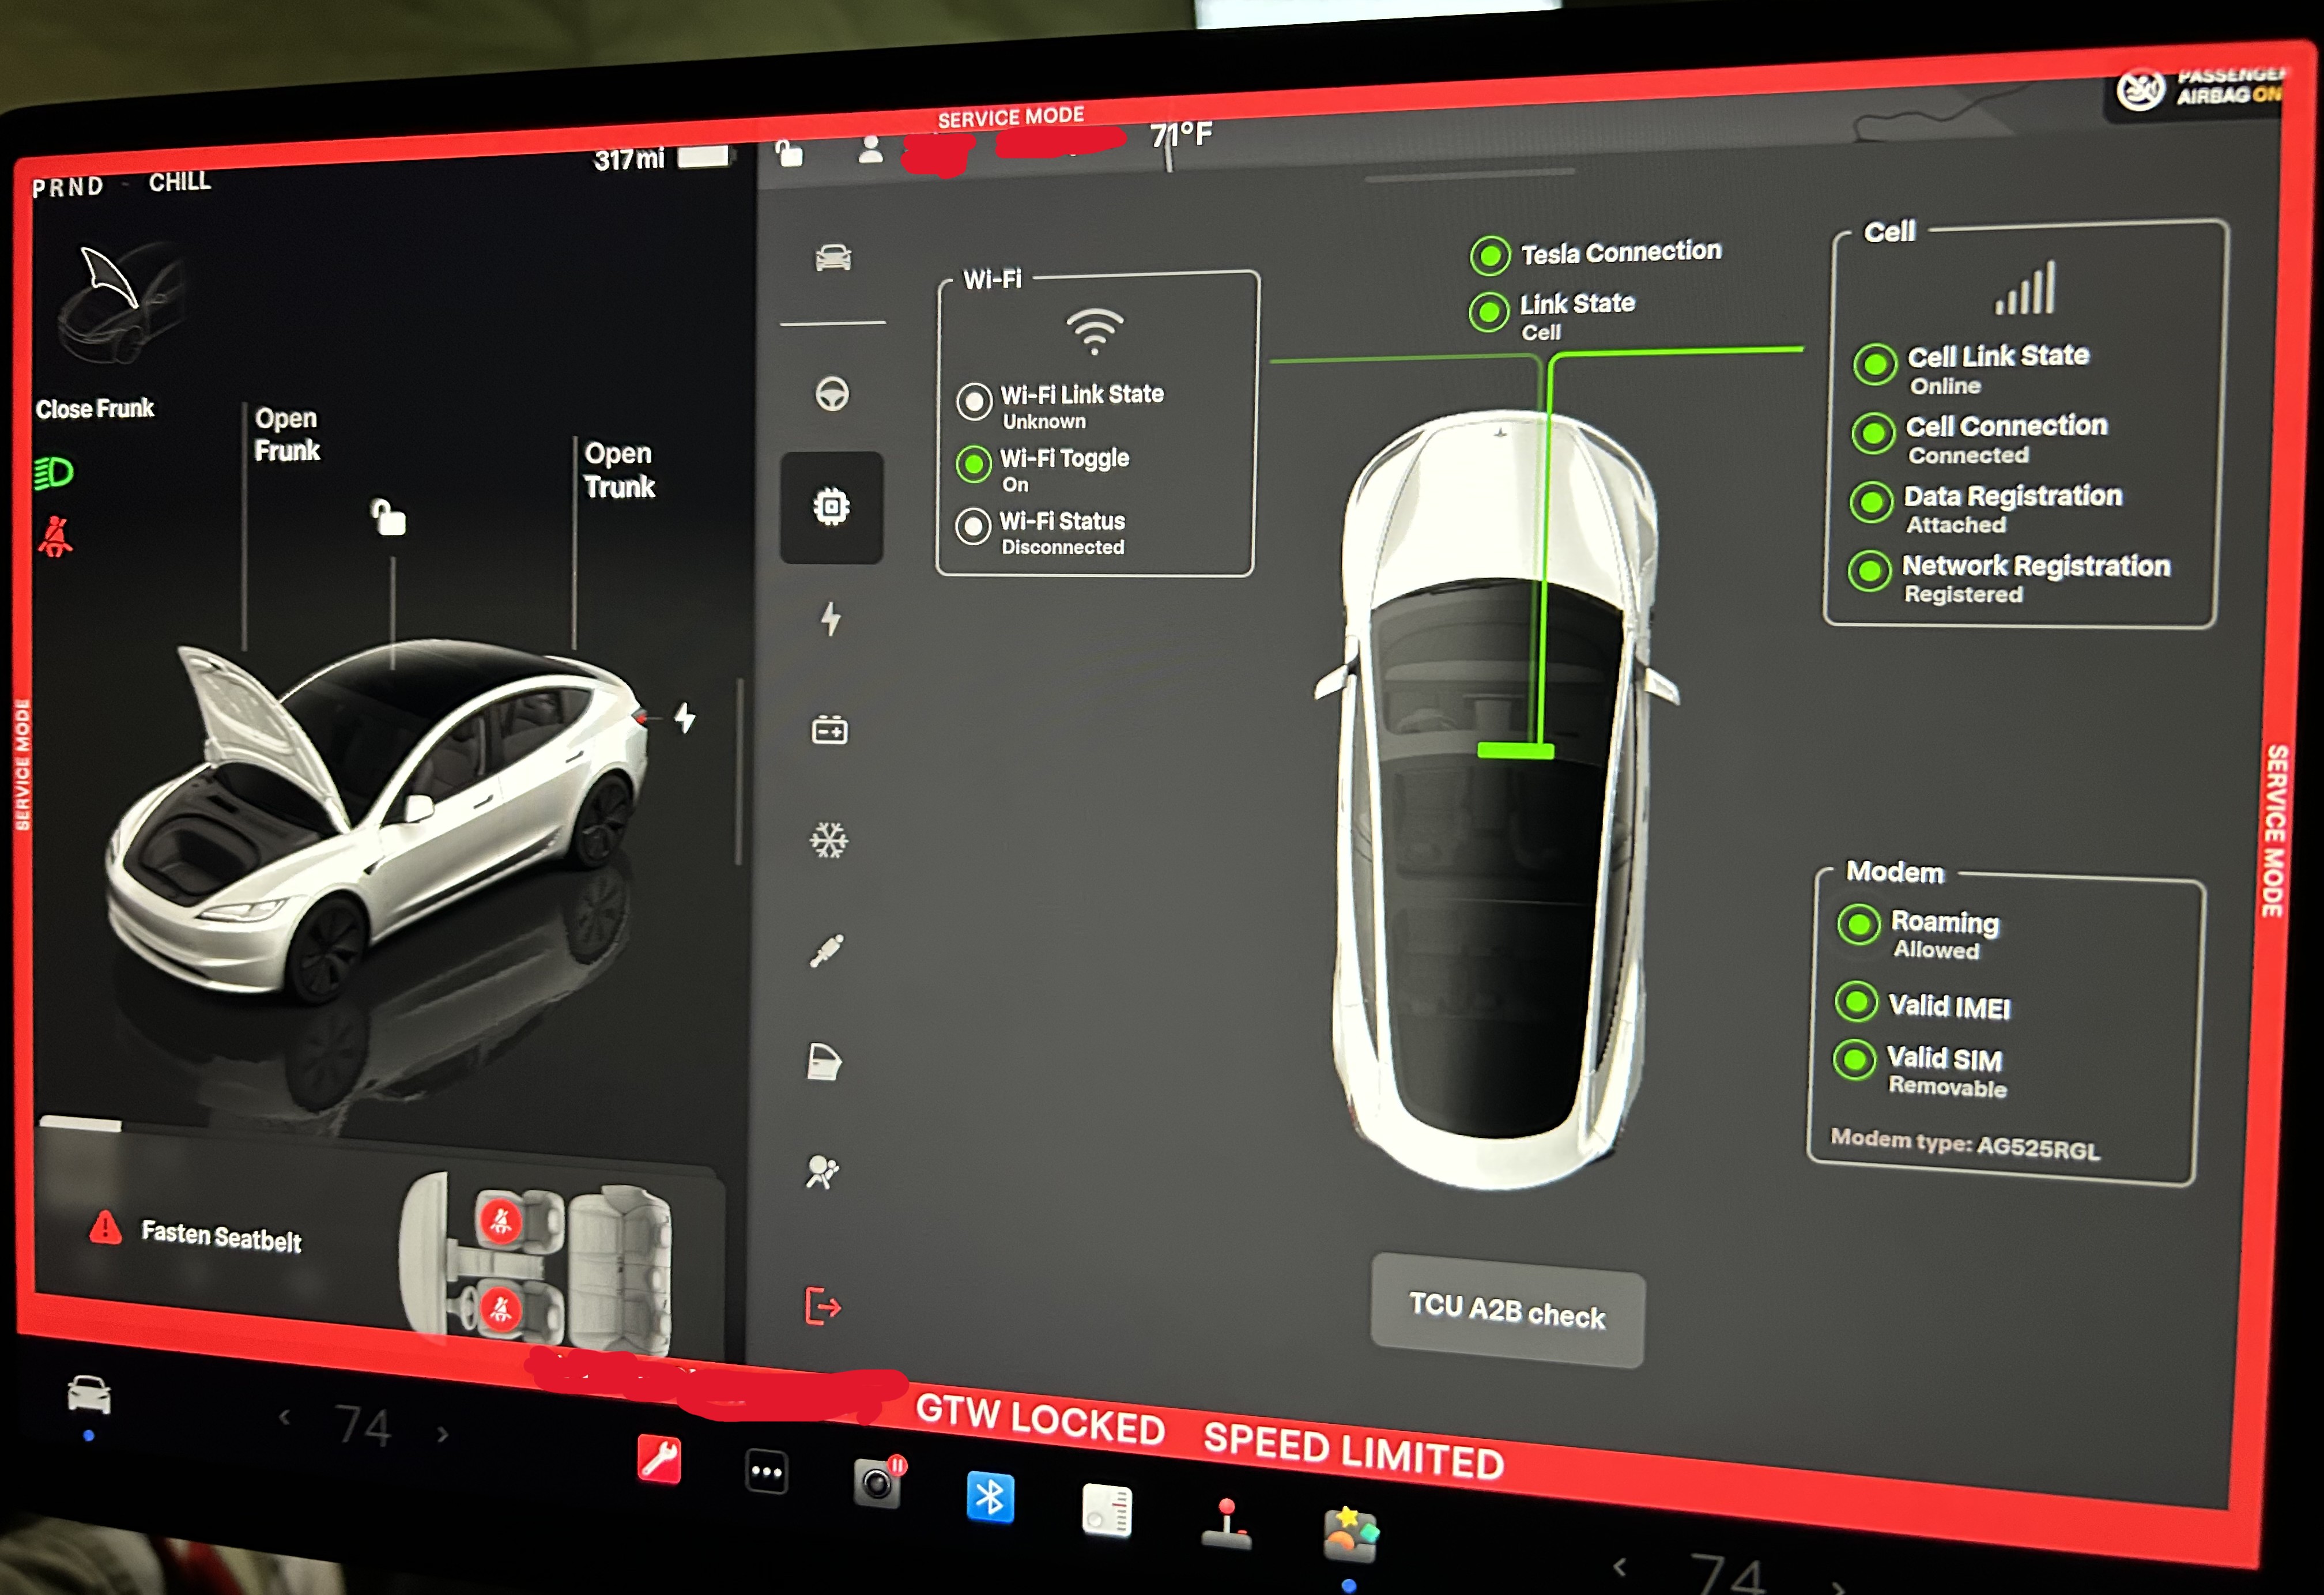Increase left temperature with right chevron
The image size is (2324, 1595).
pos(443,1434)
